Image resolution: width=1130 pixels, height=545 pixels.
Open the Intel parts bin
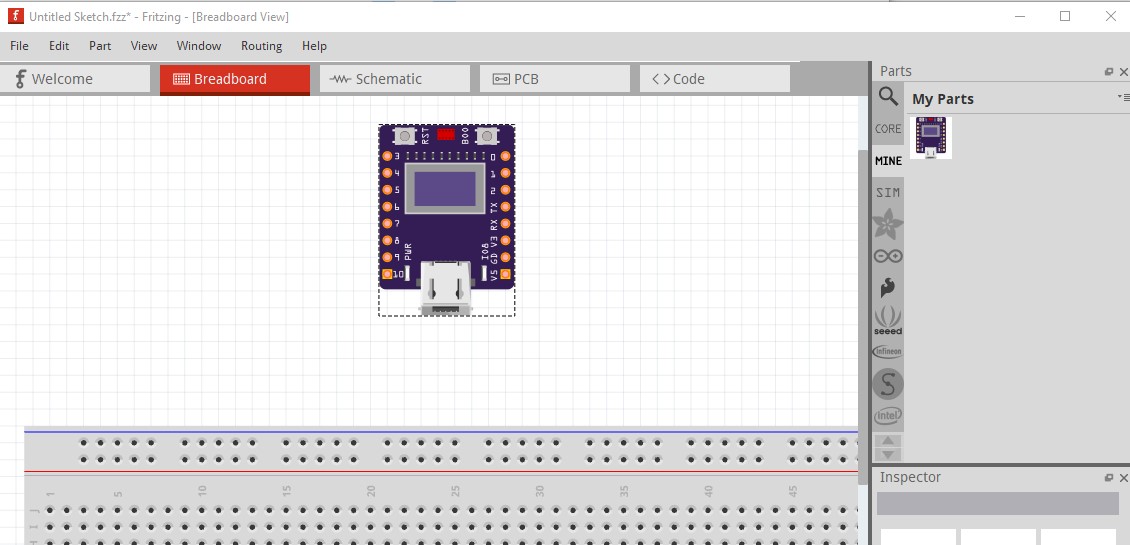887,415
